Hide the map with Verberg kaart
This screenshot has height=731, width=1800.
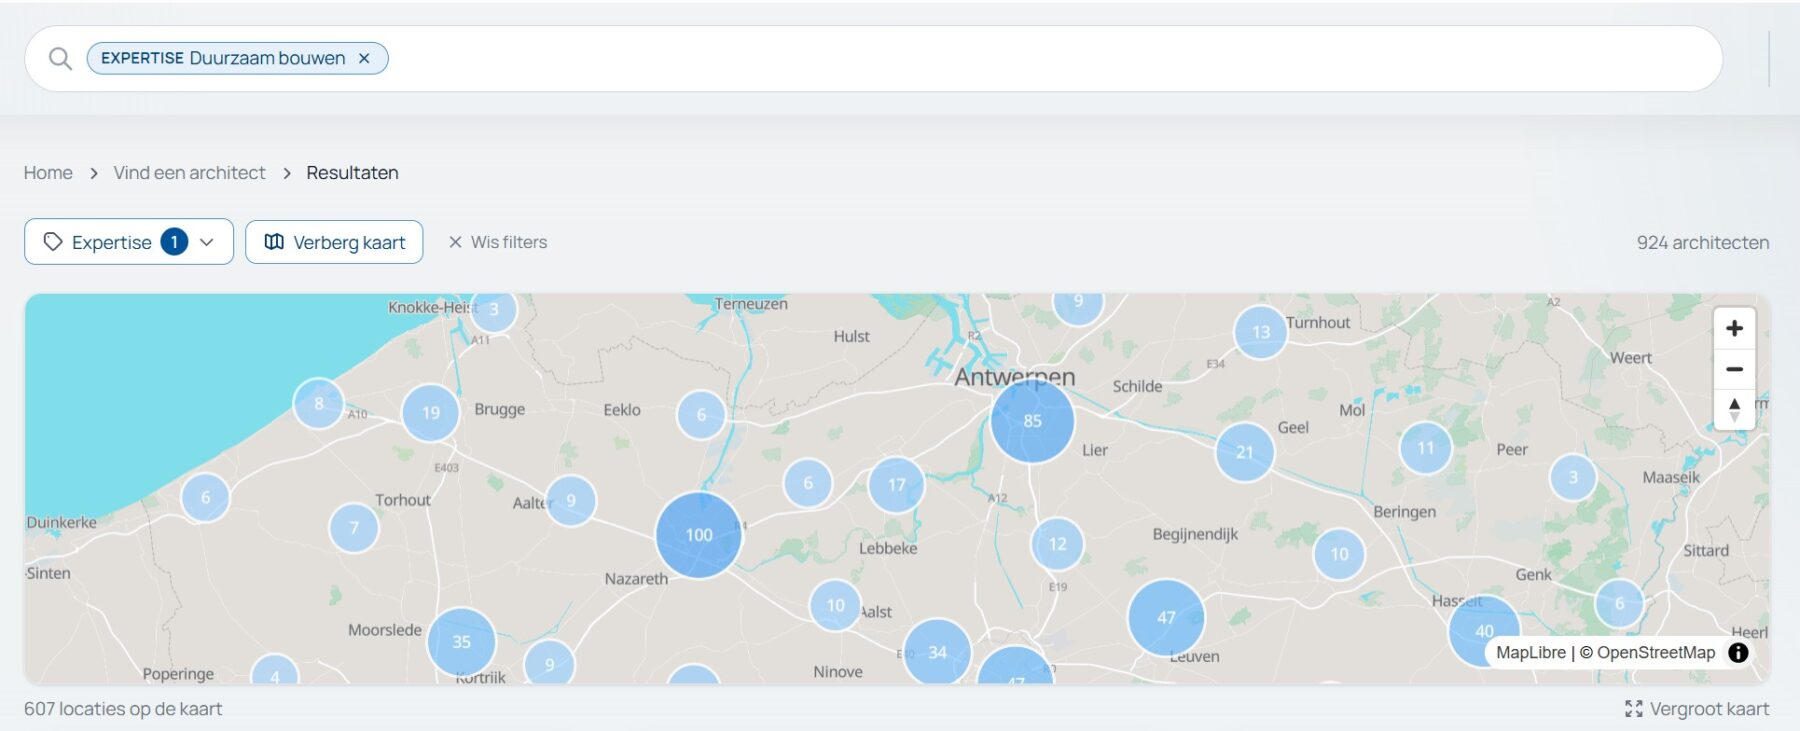334,242
